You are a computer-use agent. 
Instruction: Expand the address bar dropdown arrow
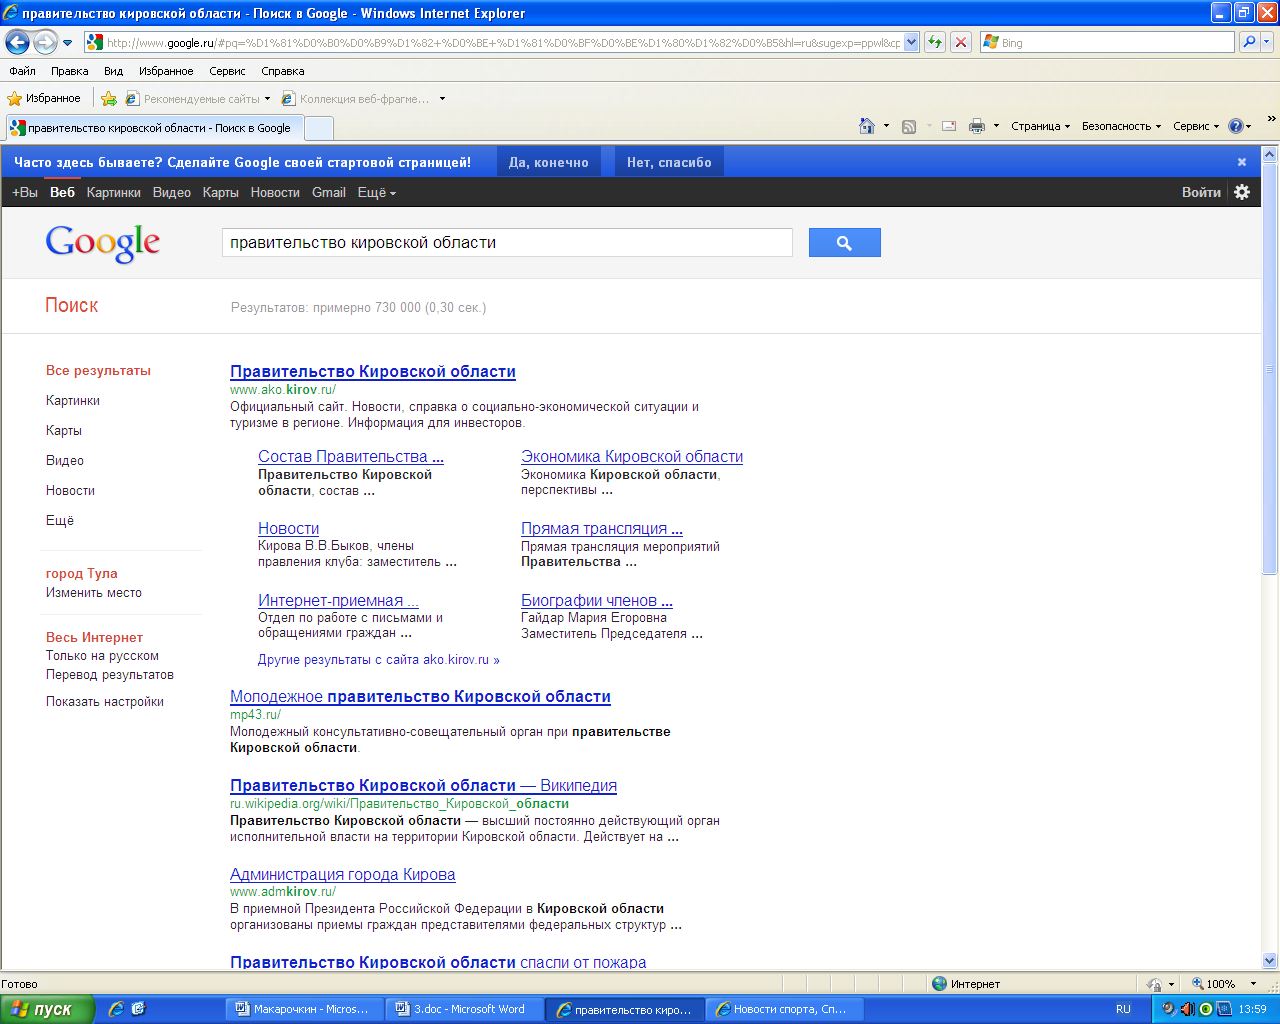(911, 43)
